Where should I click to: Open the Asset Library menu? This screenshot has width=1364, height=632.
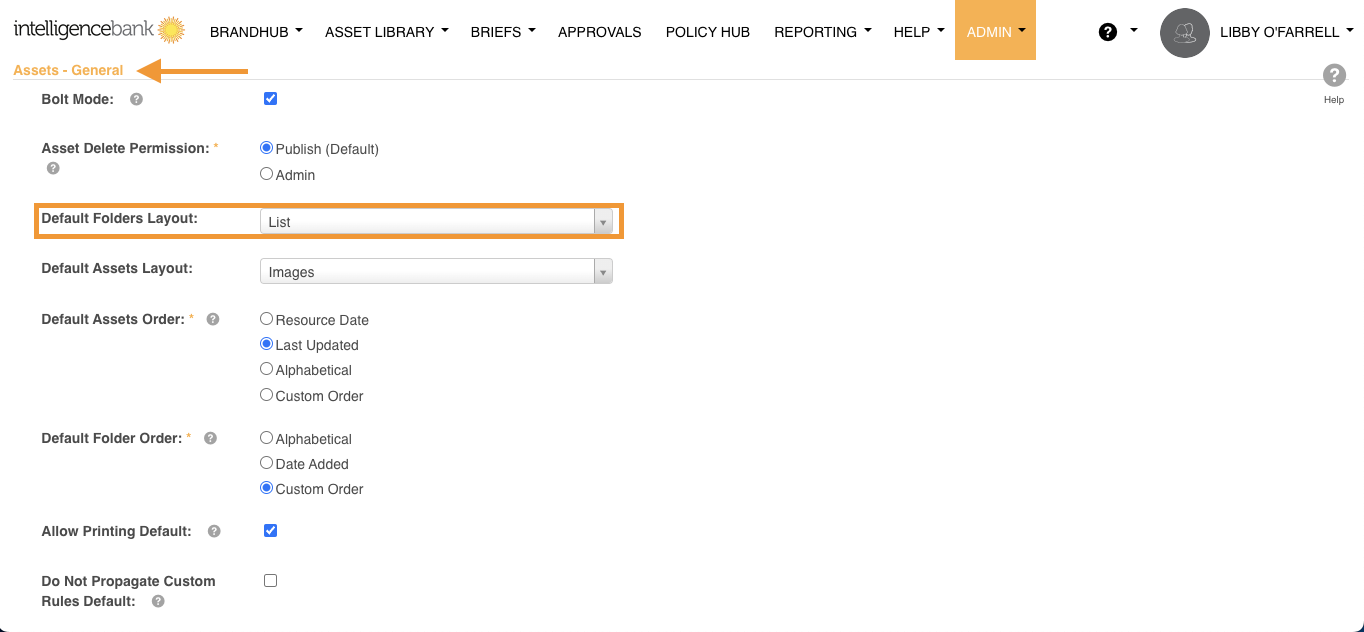[386, 32]
